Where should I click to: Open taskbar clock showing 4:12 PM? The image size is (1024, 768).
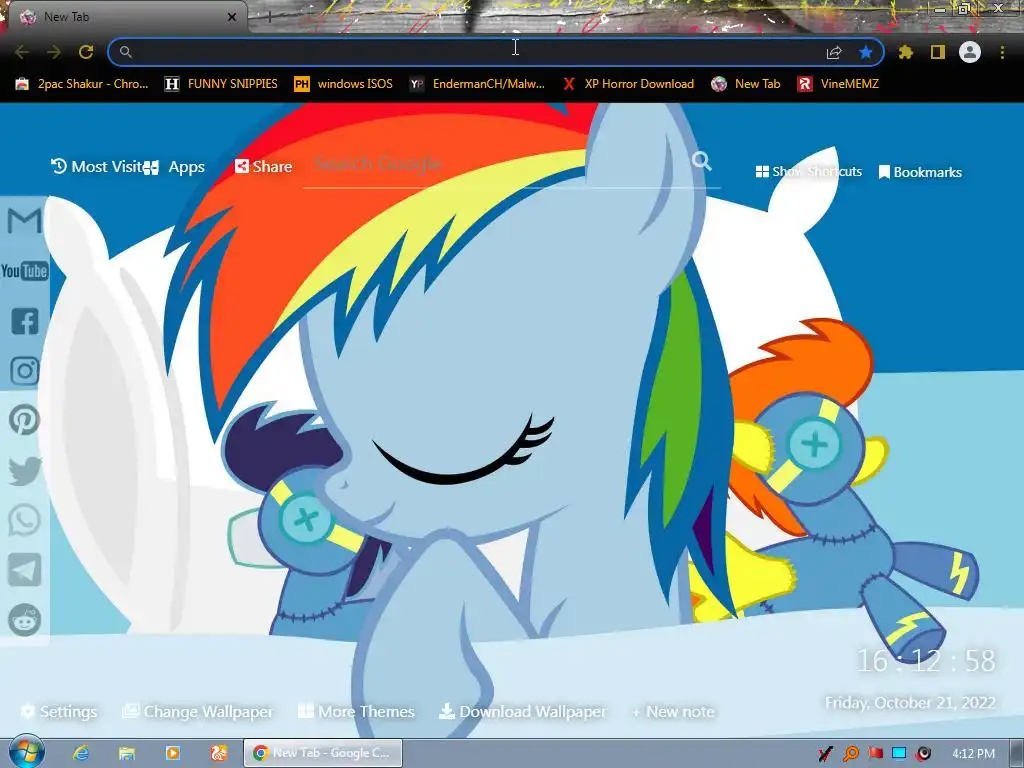coord(973,754)
